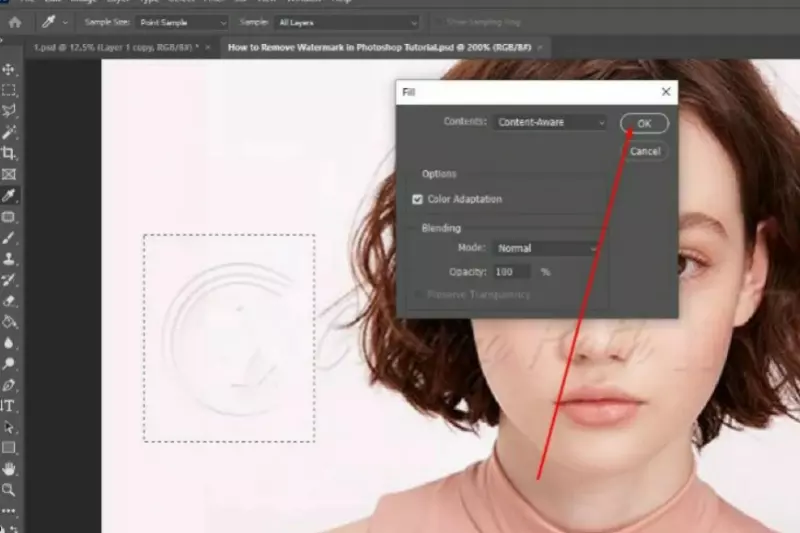Click Cancel in the Fill dialog
The height and width of the screenshot is (533, 800).
(x=645, y=151)
